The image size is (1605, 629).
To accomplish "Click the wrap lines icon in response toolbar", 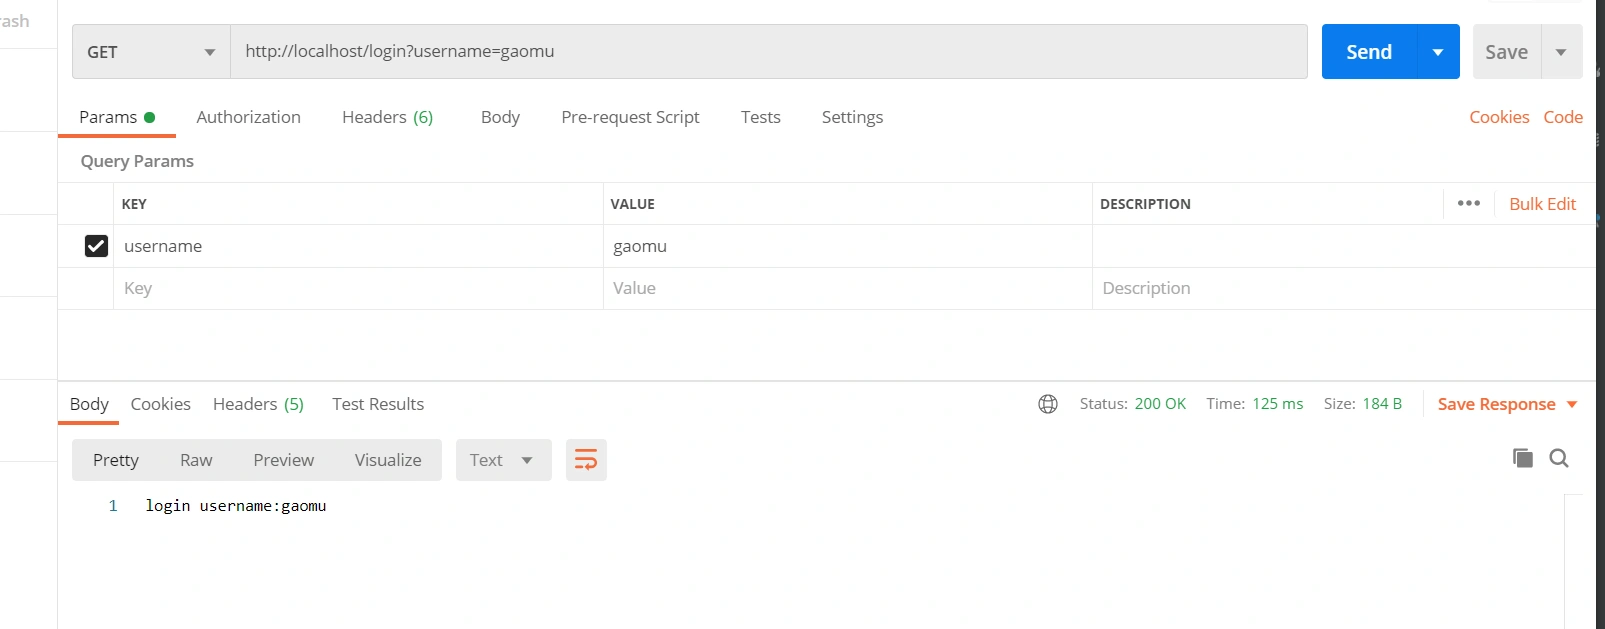I will [x=586, y=460].
